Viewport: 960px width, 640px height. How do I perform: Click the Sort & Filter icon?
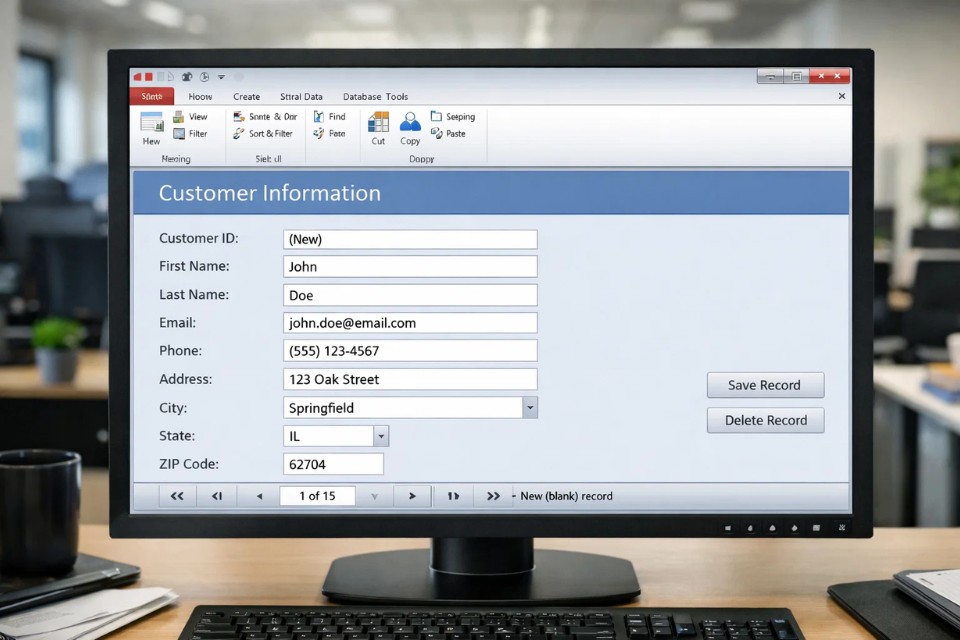pyautogui.click(x=239, y=134)
